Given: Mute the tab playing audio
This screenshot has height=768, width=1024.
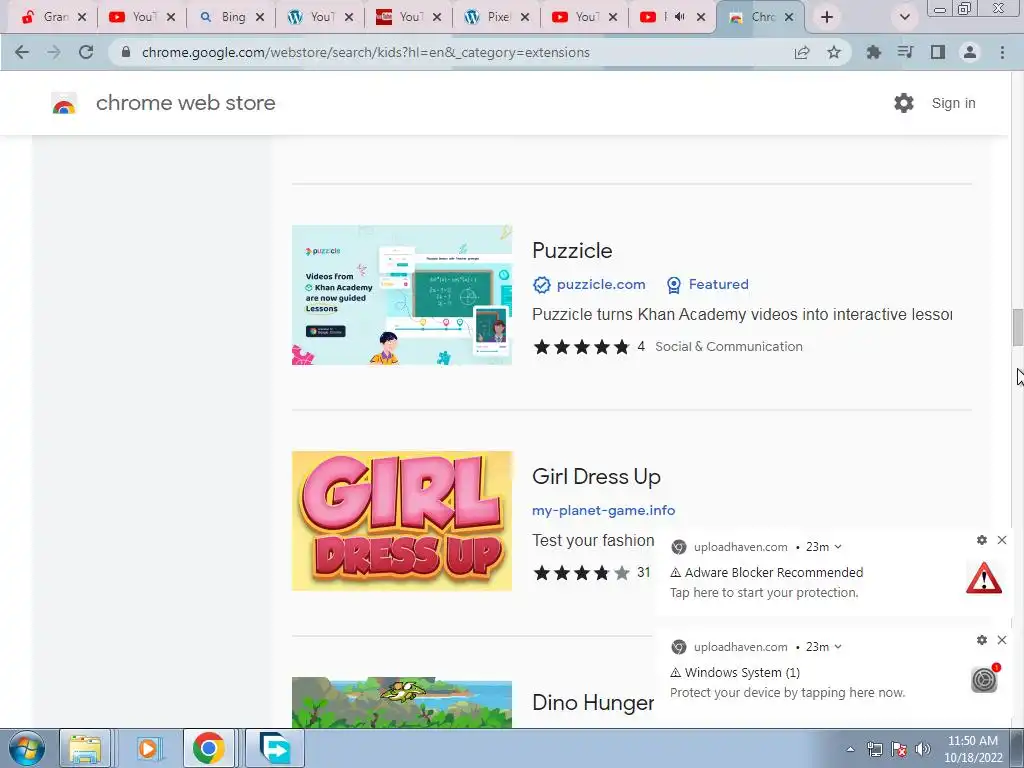Looking at the screenshot, I should coord(680,17).
